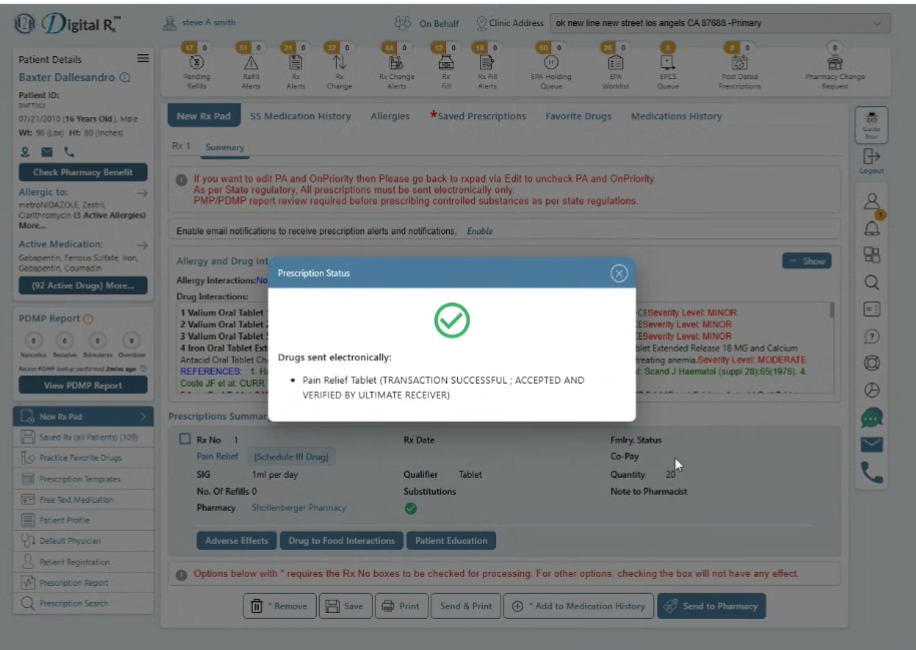Screen dimensions: 916x650
Task: Switch to the Favorite Drugs tab
Action: [578, 116]
